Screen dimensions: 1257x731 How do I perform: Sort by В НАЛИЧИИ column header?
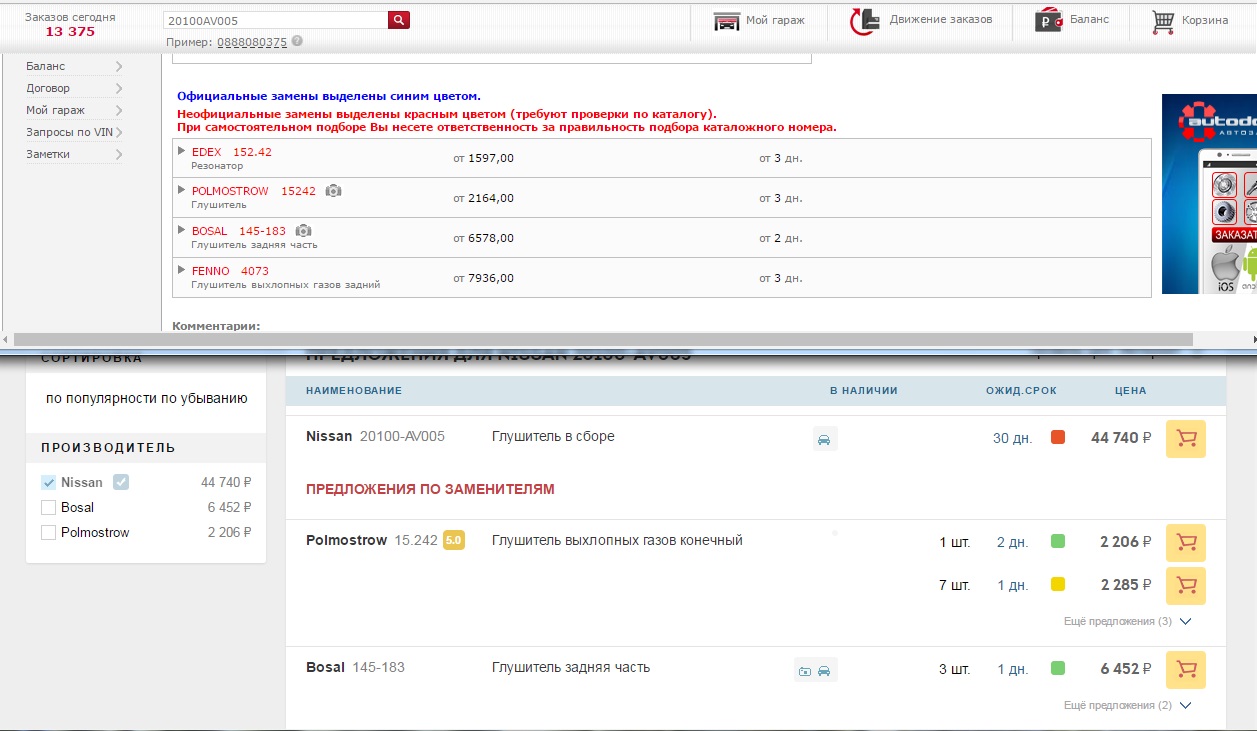[x=864, y=391]
